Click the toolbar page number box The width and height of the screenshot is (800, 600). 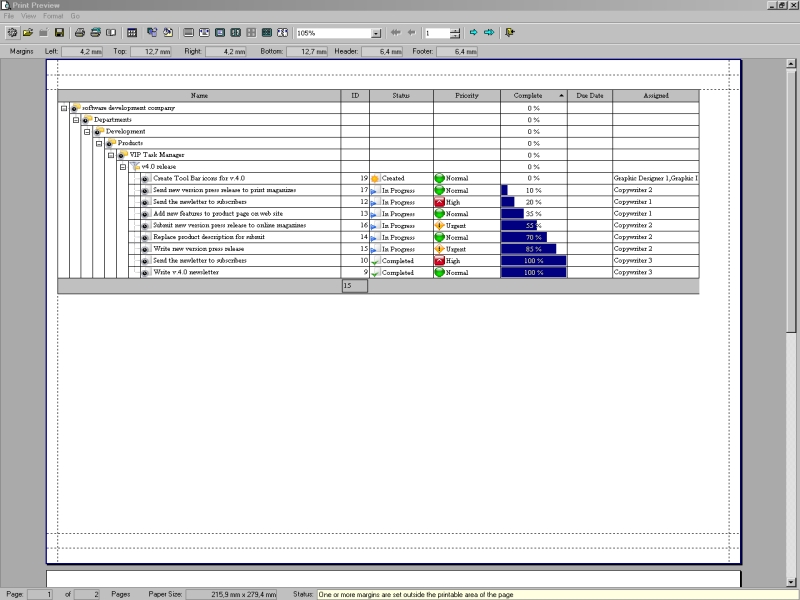coord(437,33)
